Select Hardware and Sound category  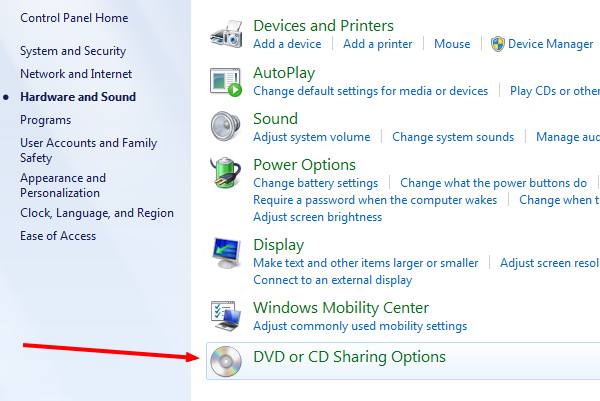(78, 97)
